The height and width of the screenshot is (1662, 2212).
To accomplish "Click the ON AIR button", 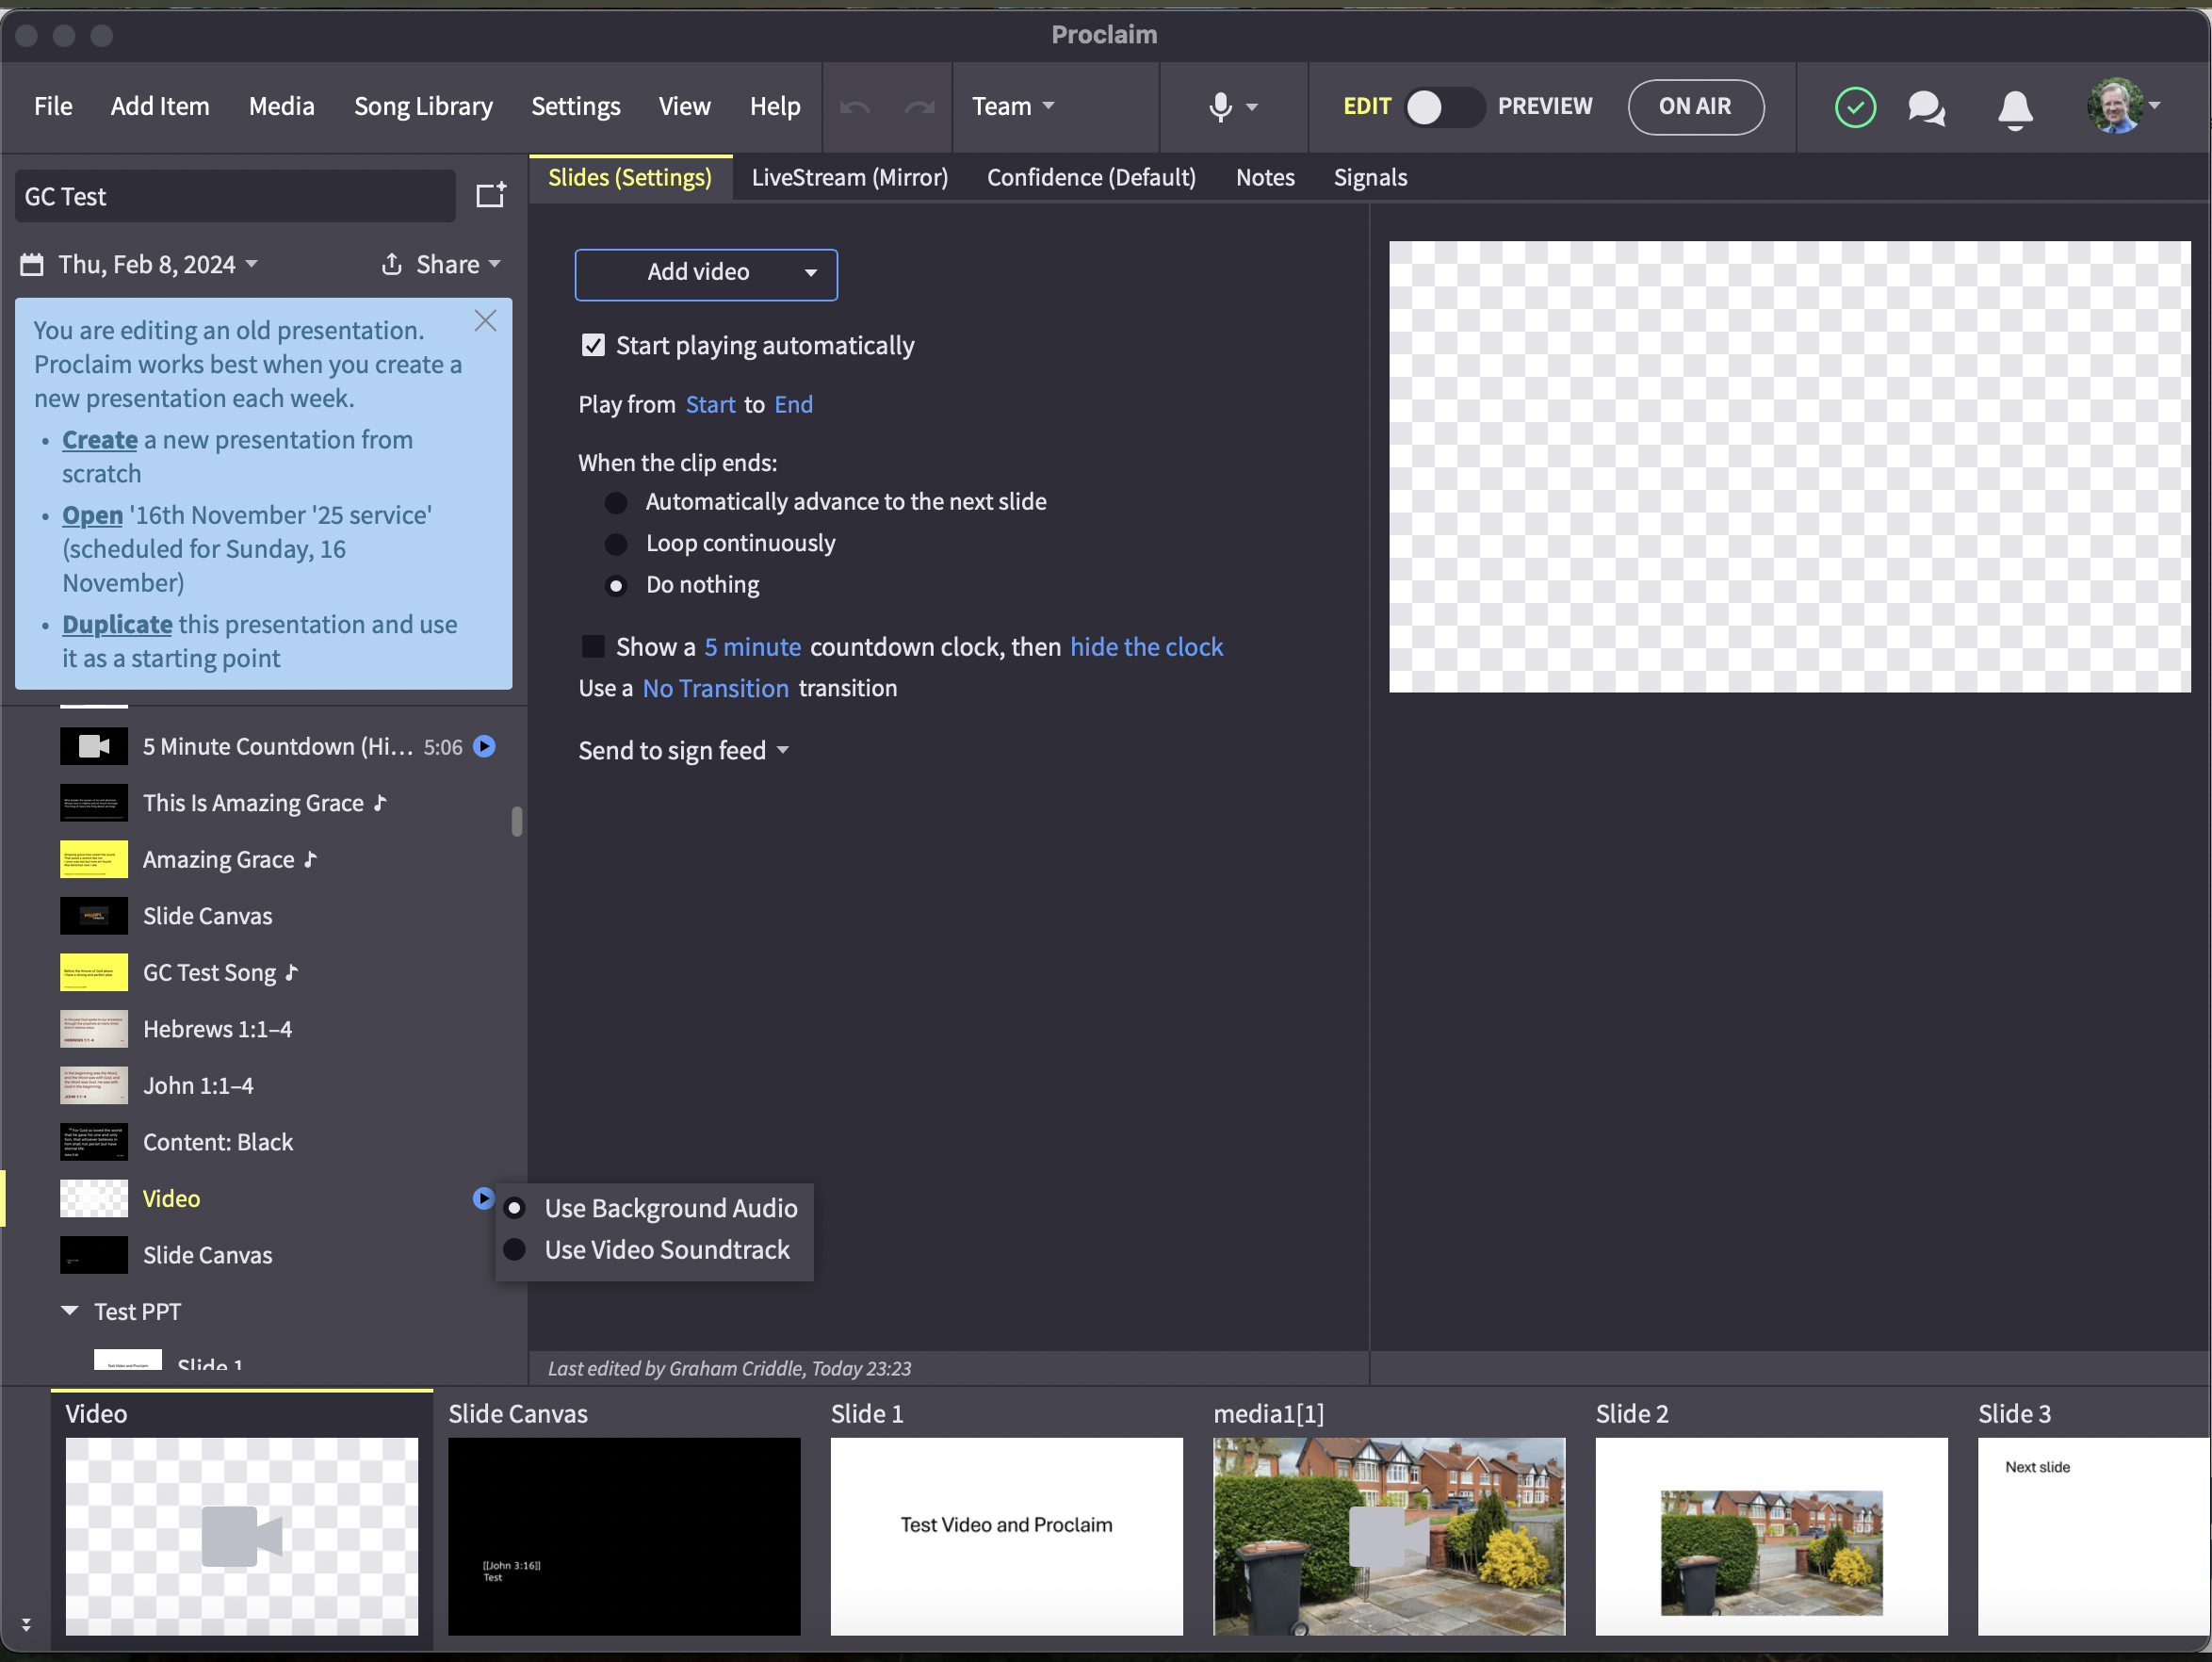I will (1694, 107).
